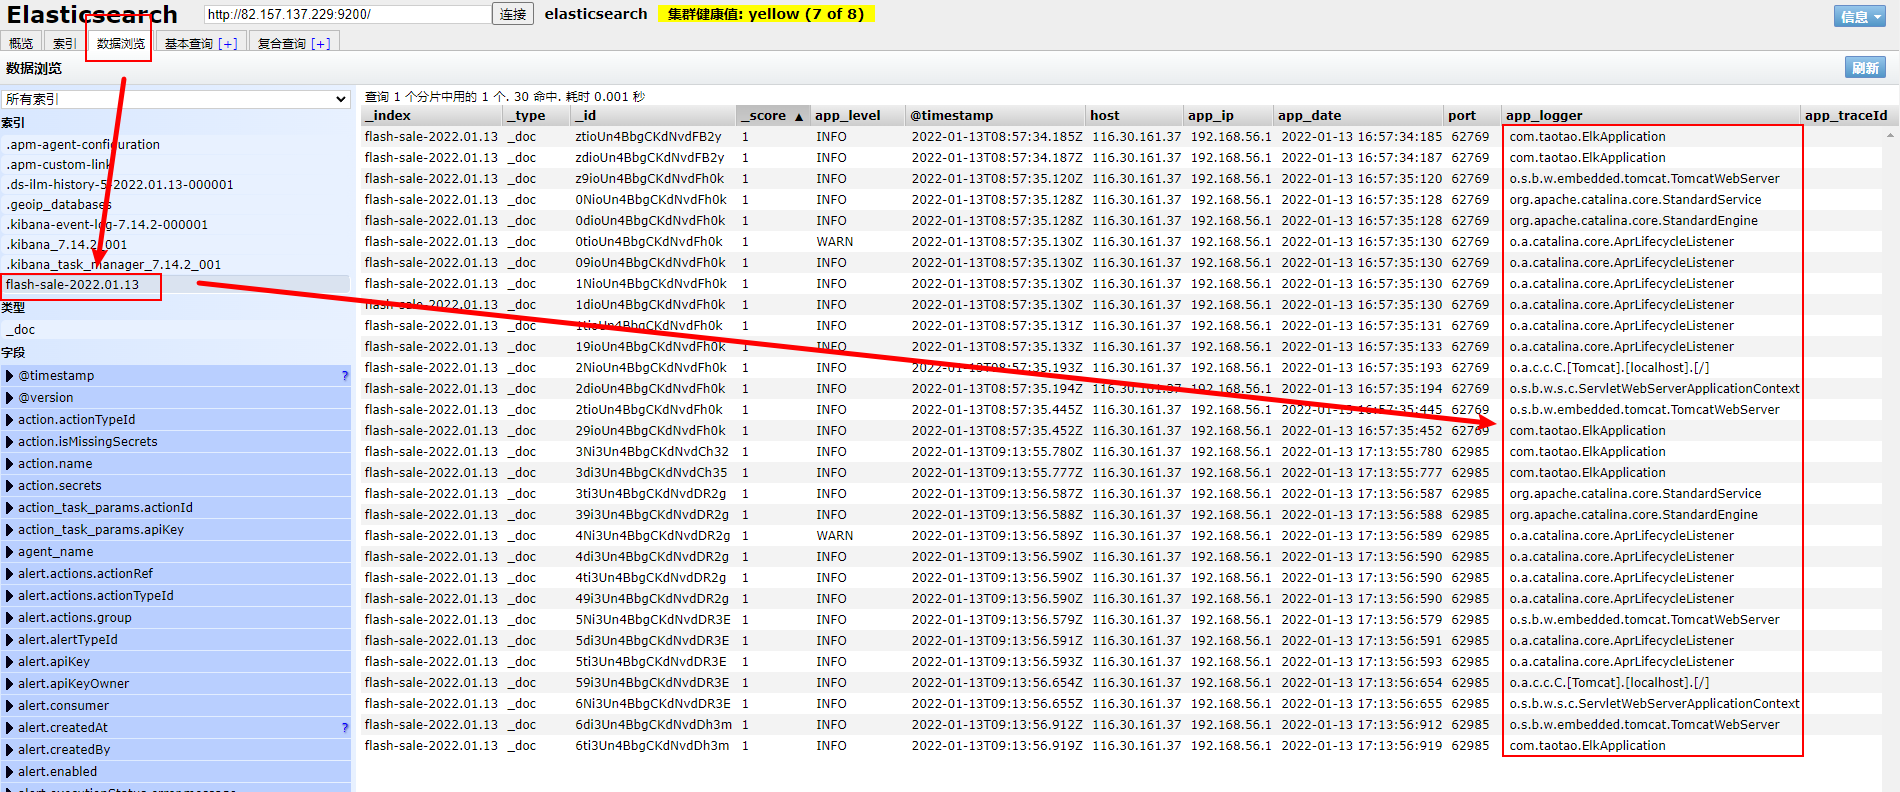This screenshot has width=1900, height=792.
Task: Sort by the app_level column header
Action: 857,116
